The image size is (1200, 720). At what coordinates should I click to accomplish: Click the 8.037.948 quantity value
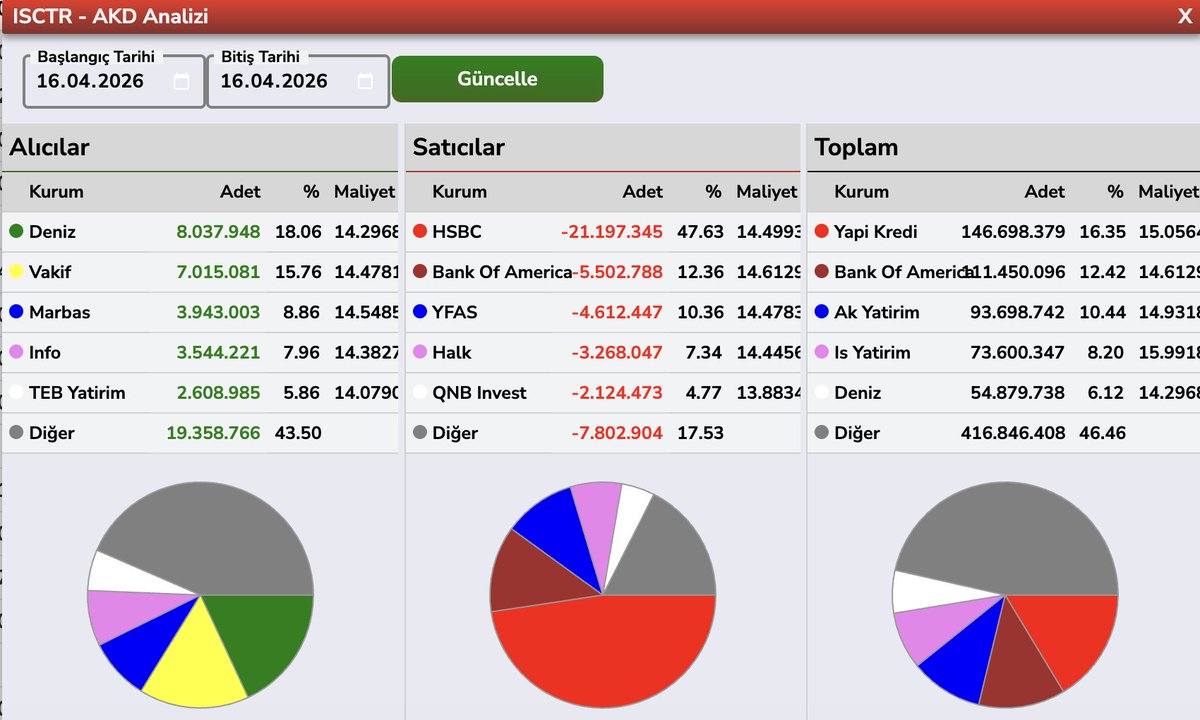point(218,231)
